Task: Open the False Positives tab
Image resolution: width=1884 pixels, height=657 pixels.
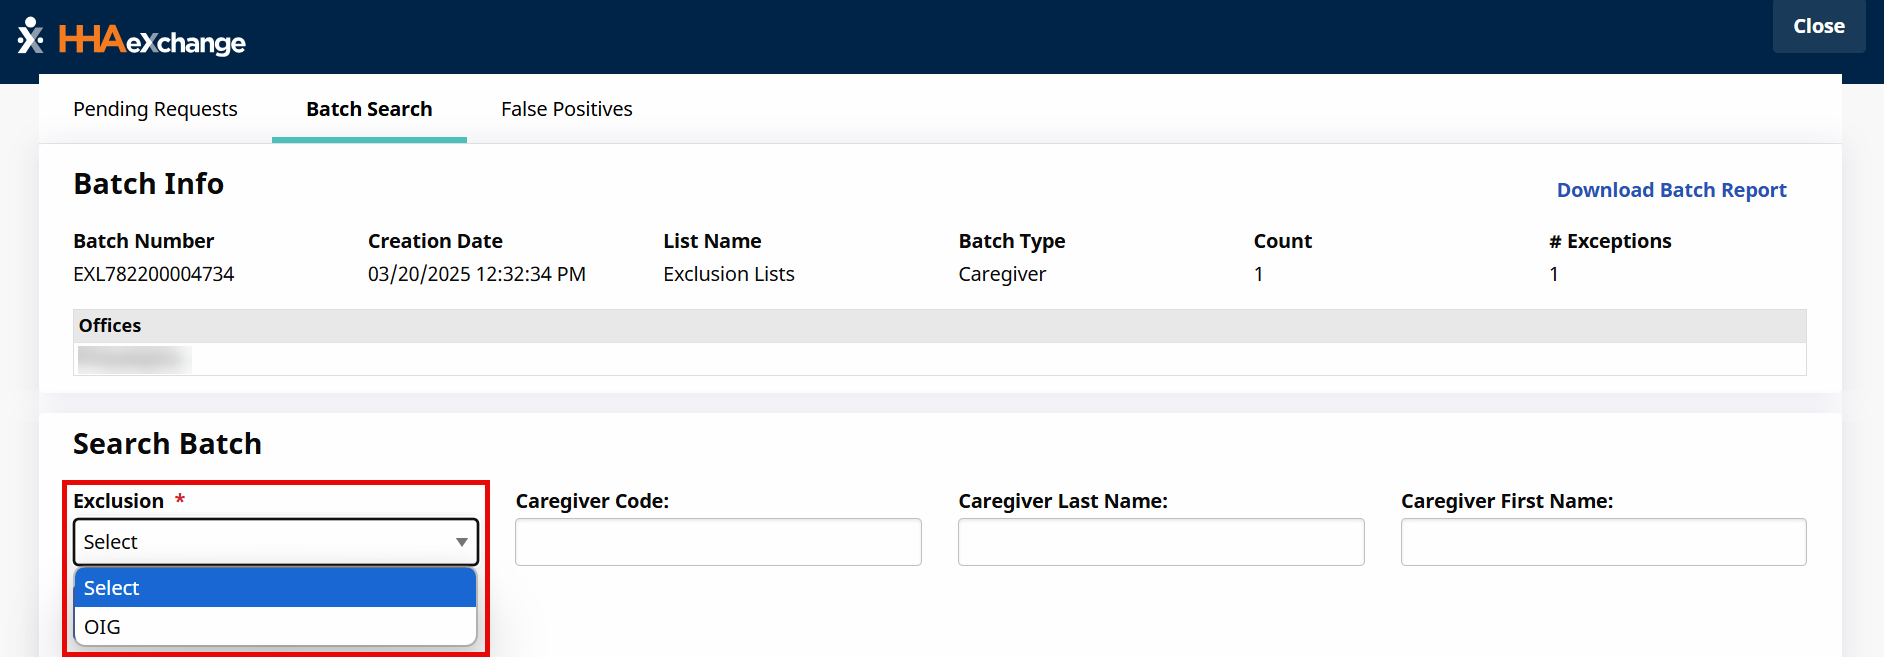Action: point(566,109)
